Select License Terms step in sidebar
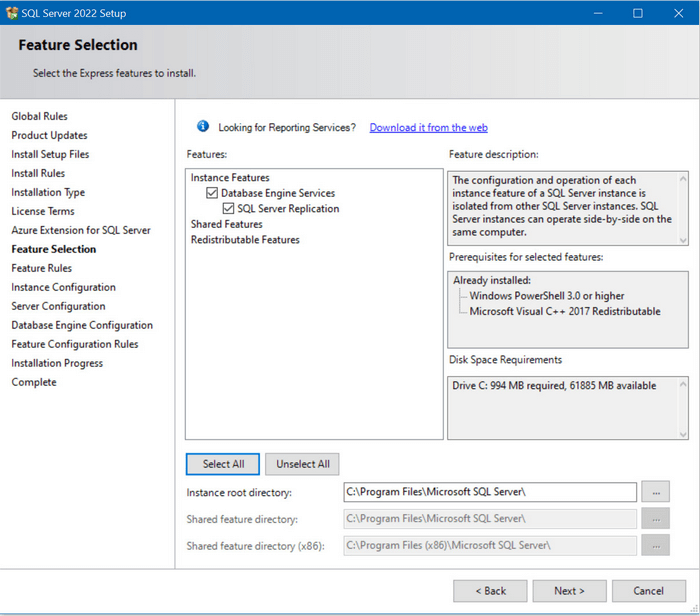Image resolution: width=700 pixels, height=616 pixels. 42,211
